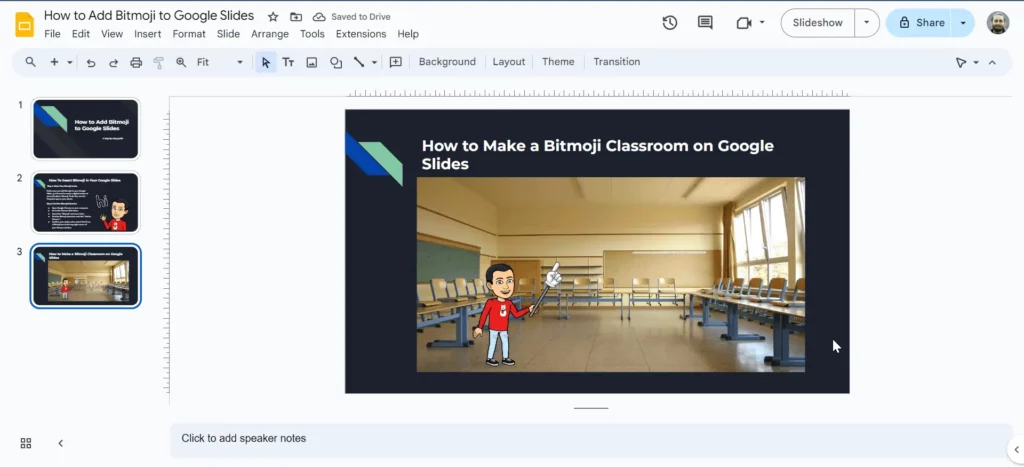Open the comments panel icon
The image size is (1024, 467).
[x=705, y=22]
